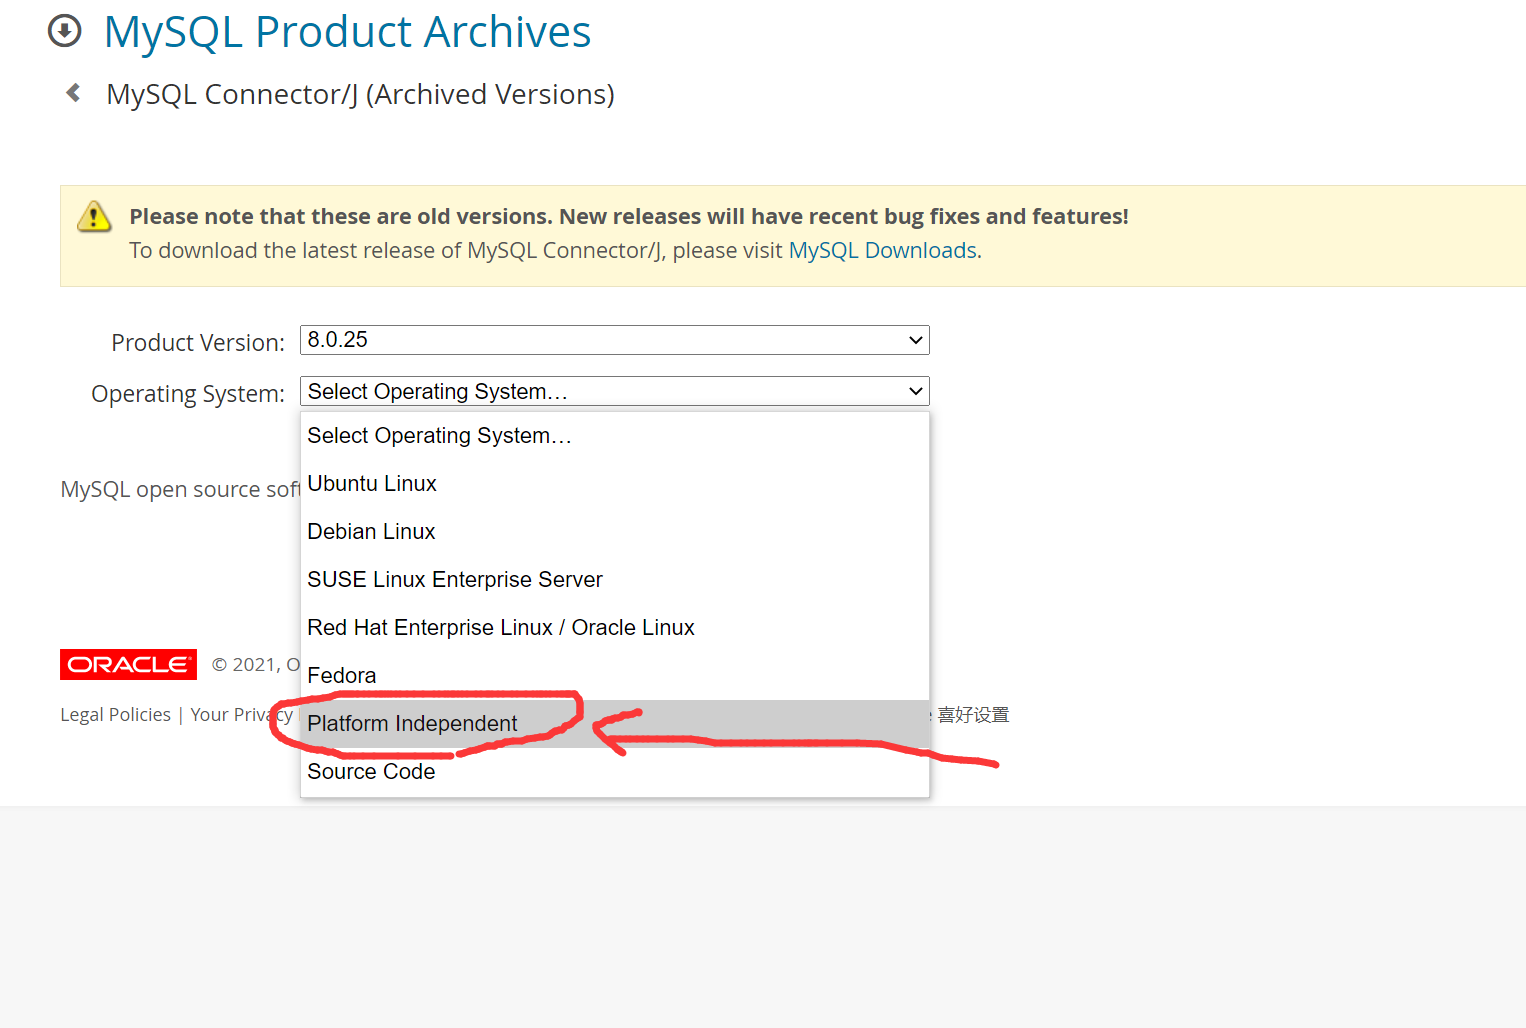Click the red Oracle logo

coord(128,664)
